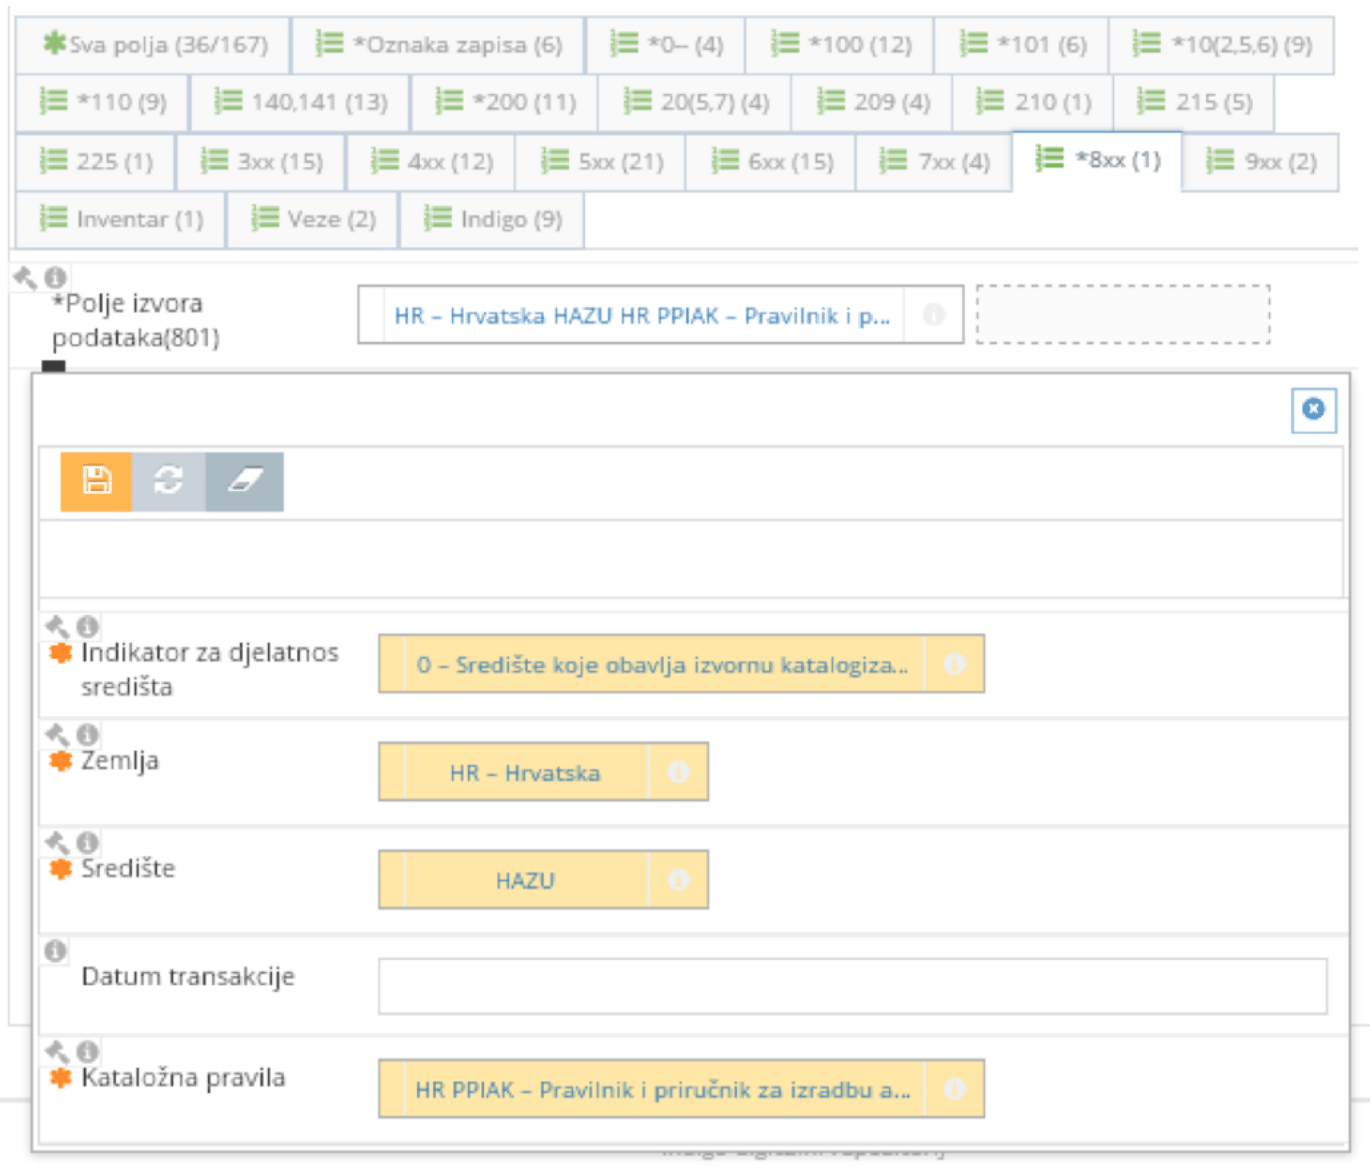Viewport: 1370px width, 1172px height.
Task: Click the hammer icon above Kataložna pravila
Action: point(56,1050)
